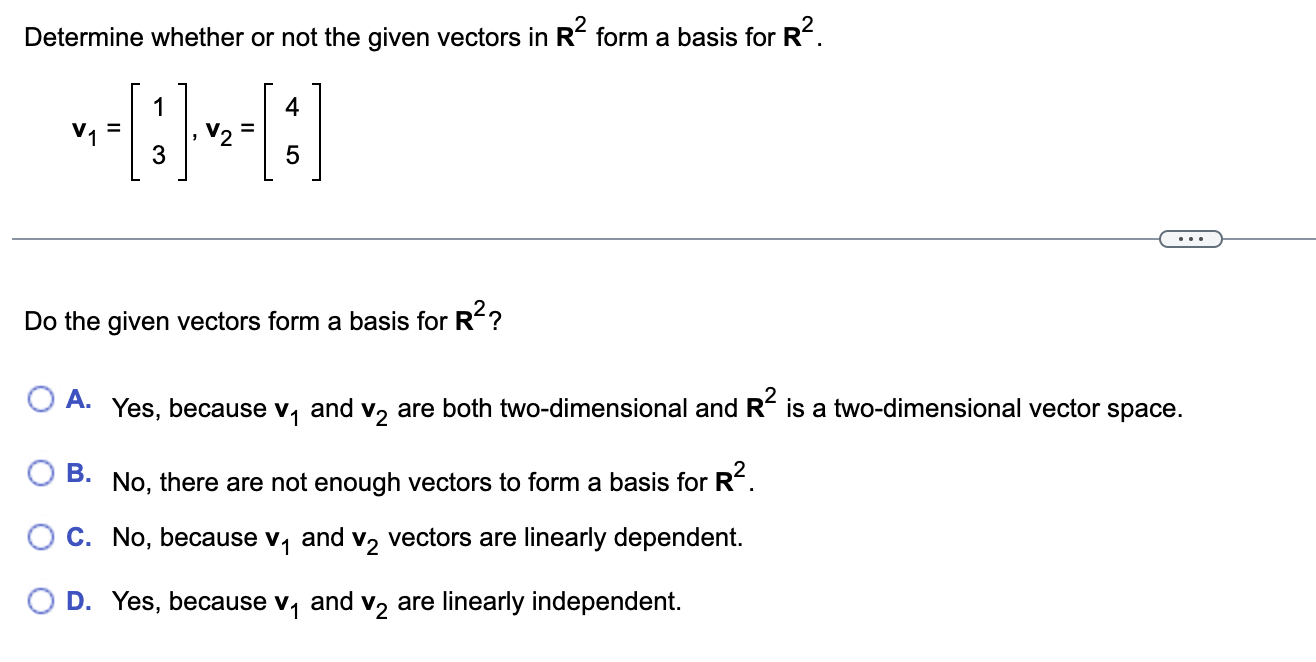This screenshot has height=662, width=1316.
Task: Click the bold label 'A.' next to first option
Action: tap(77, 397)
